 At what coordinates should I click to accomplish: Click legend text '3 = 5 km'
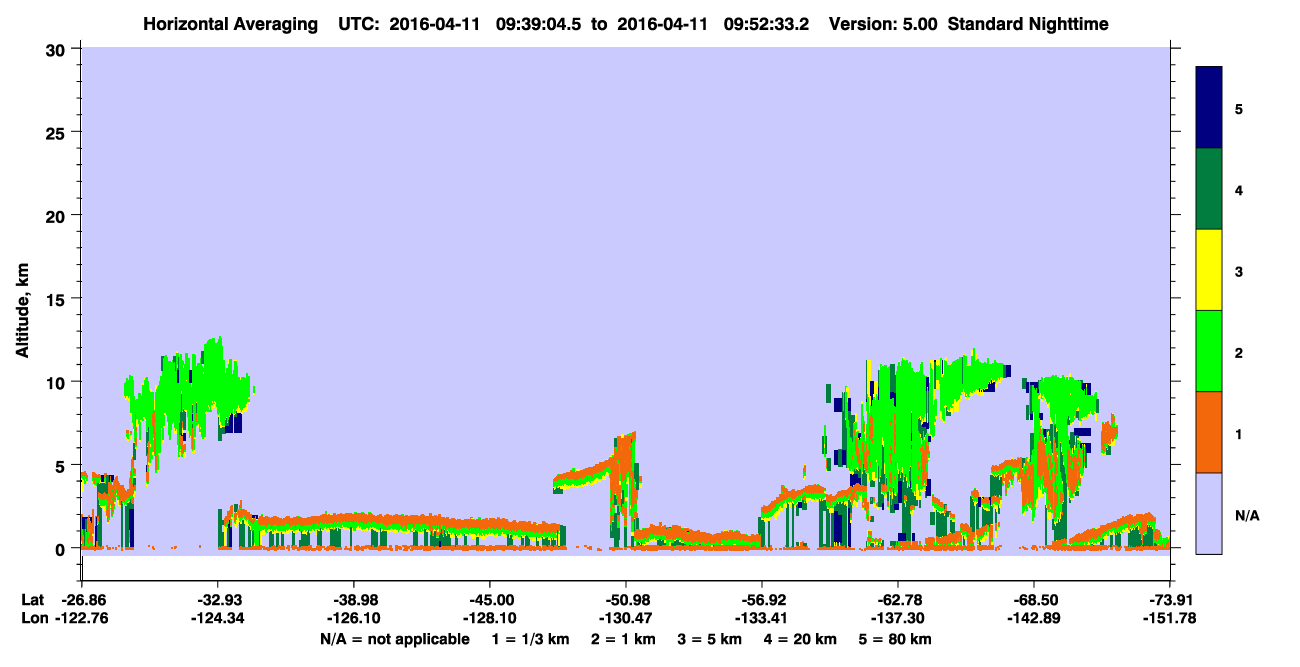pyautogui.click(x=711, y=639)
